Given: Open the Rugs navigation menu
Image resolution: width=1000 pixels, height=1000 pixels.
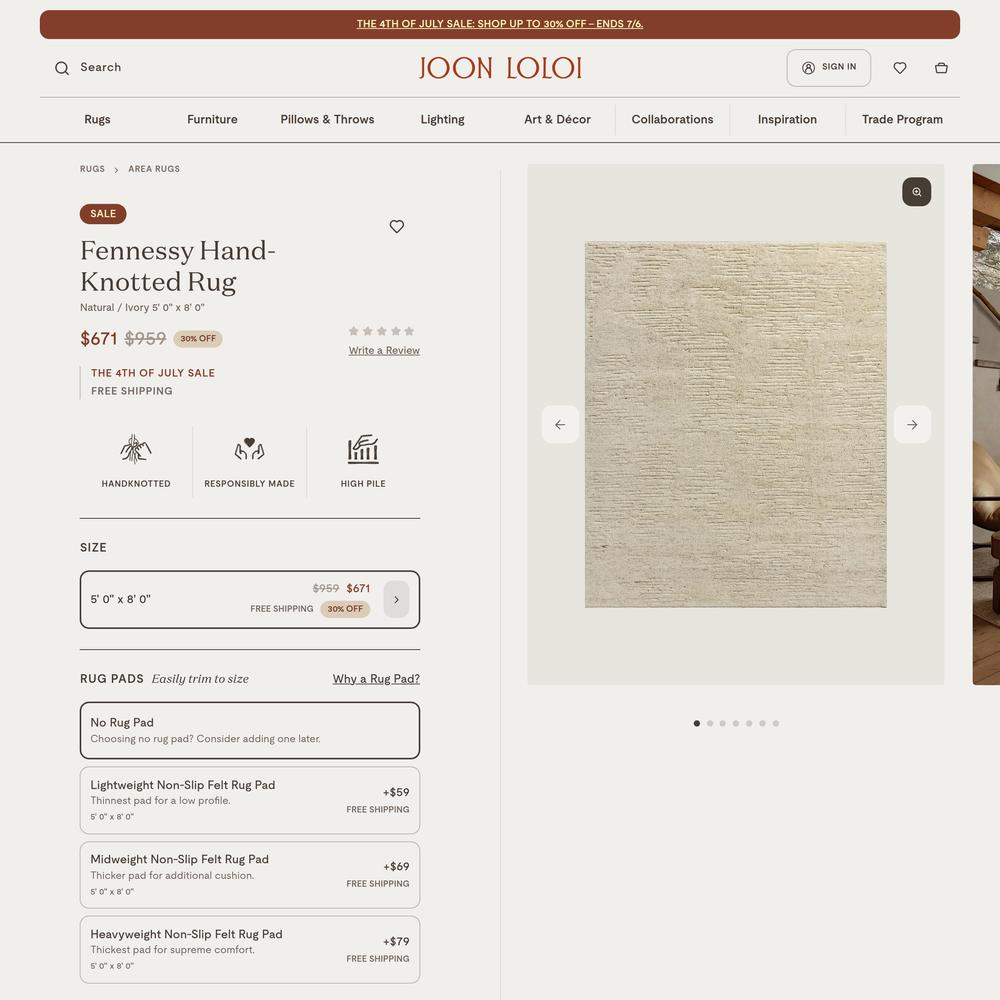Looking at the screenshot, I should pyautogui.click(x=97, y=119).
